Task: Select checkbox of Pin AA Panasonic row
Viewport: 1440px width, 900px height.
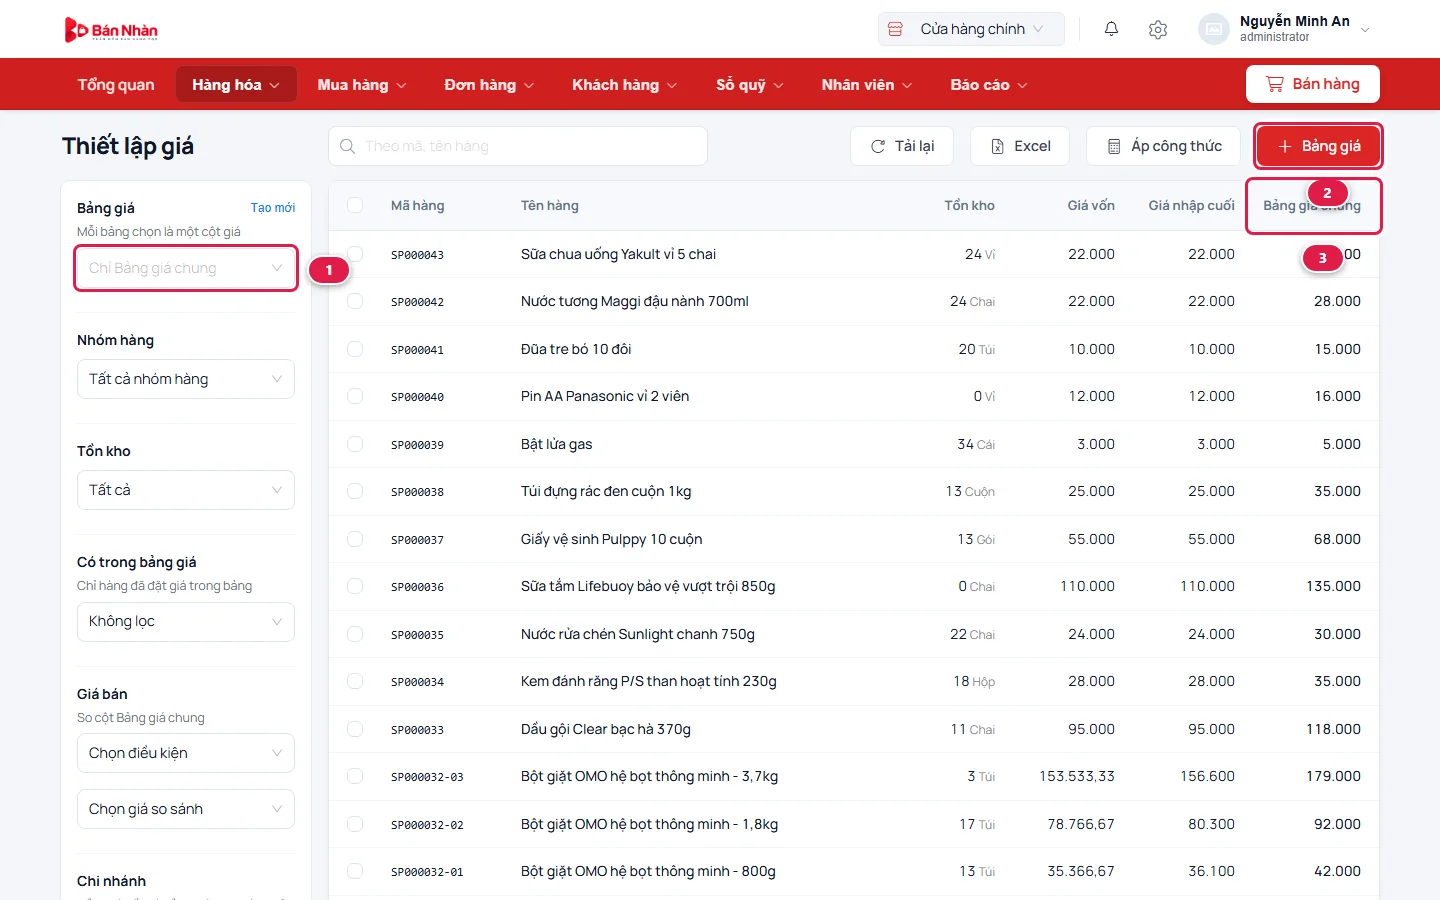Action: [x=355, y=396]
